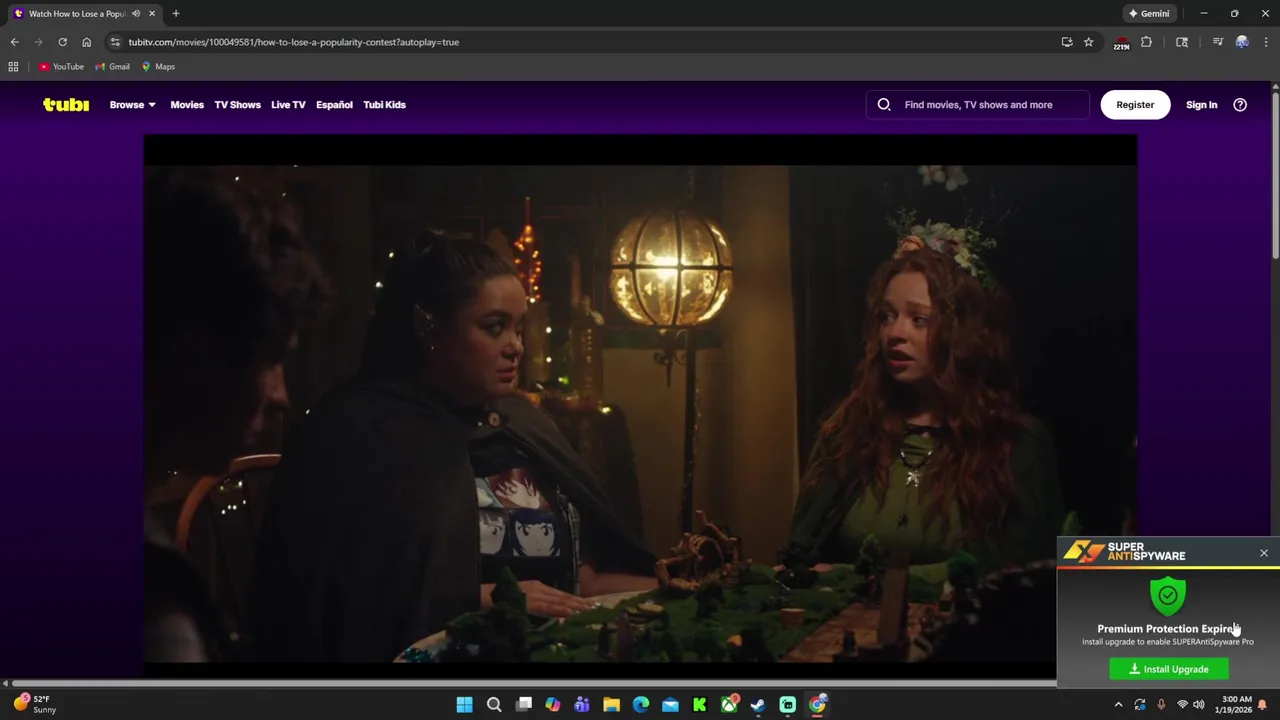The image size is (1280, 720).
Task: Open Windows taskbar search
Action: click(494, 705)
